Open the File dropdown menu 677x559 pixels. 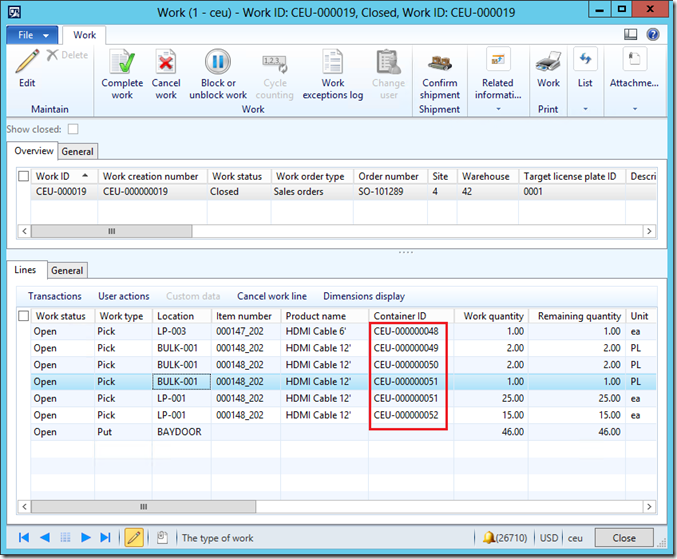tap(33, 35)
